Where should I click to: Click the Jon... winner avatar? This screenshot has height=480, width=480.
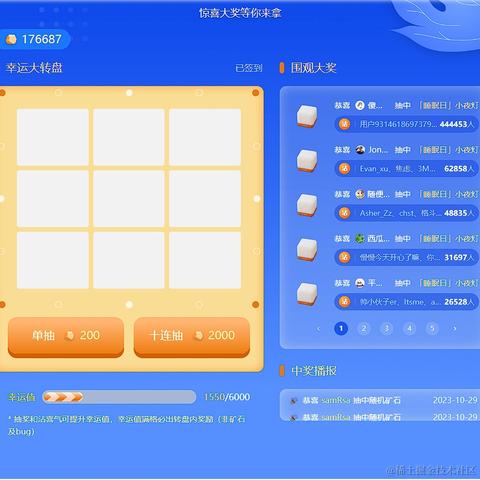click(360, 150)
